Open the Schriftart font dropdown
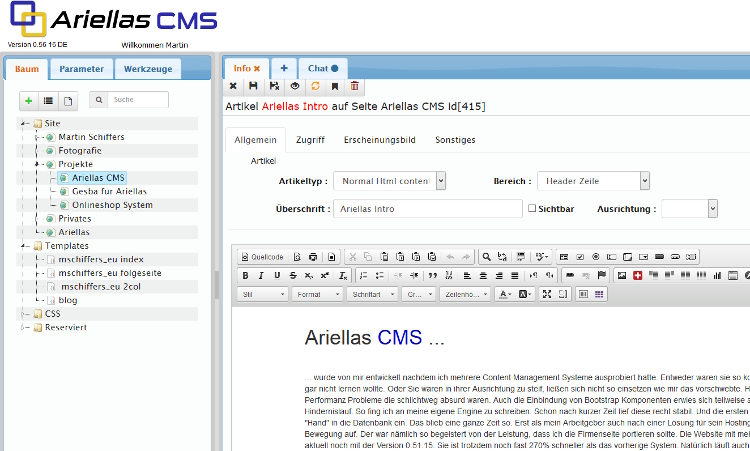Viewport: 750px width, 451px height. [373, 294]
